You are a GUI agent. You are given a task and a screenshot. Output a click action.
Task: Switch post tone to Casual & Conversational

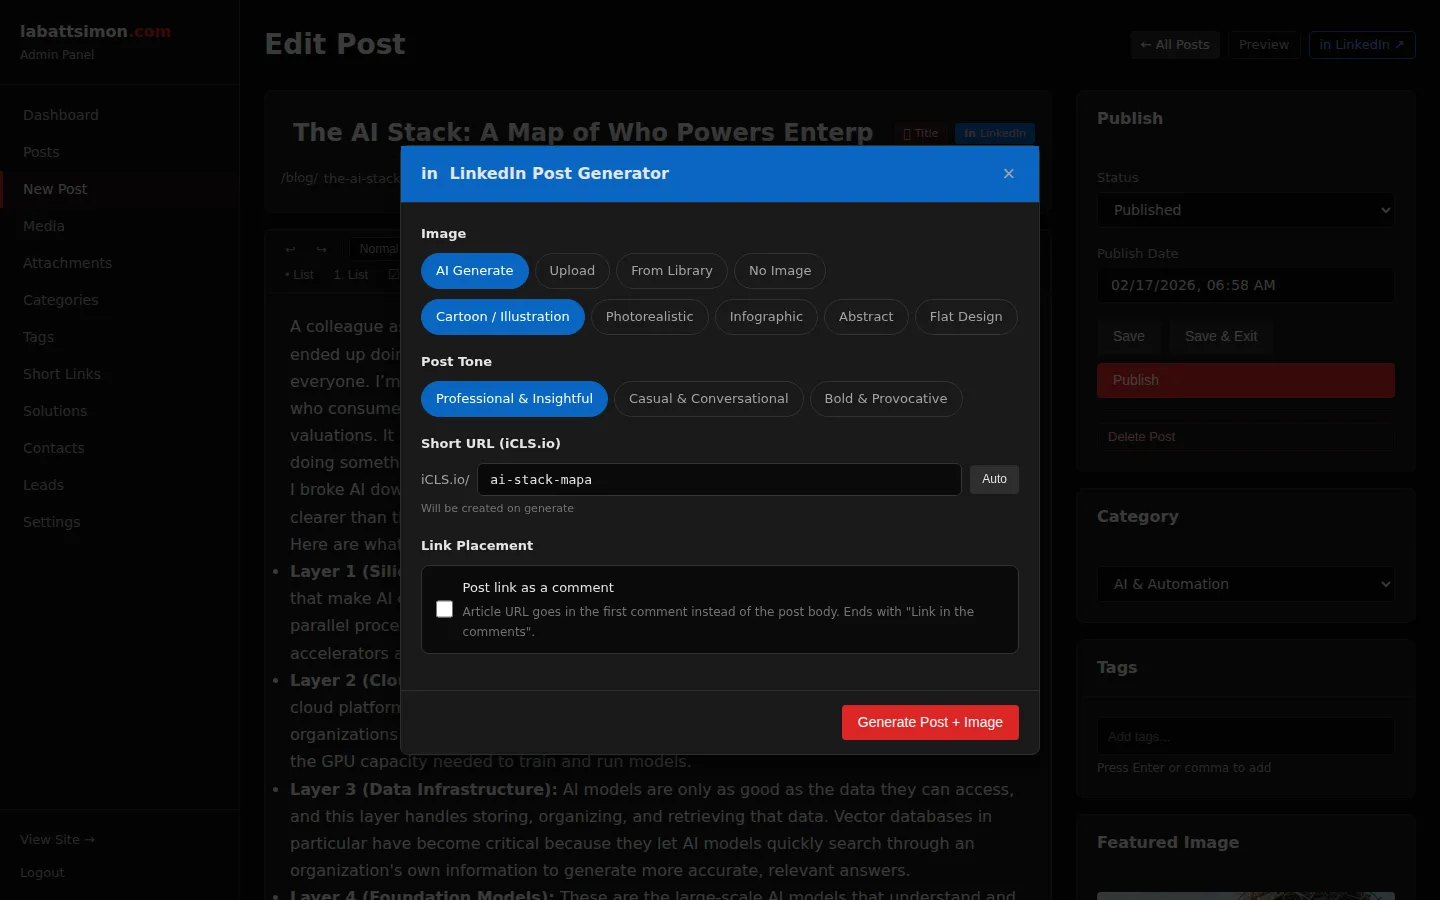pos(708,398)
